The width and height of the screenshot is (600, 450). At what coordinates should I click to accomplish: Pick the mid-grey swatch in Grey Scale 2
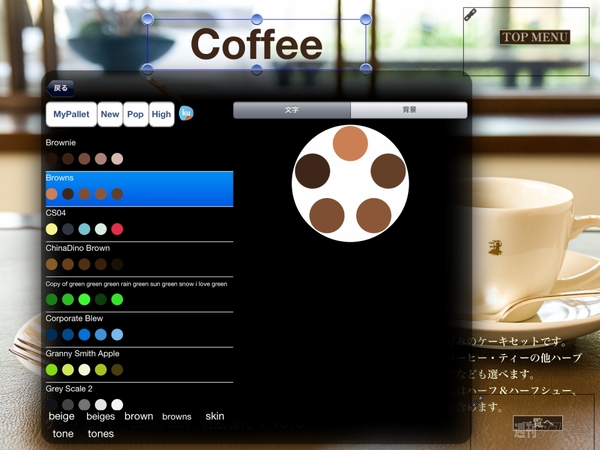84,404
